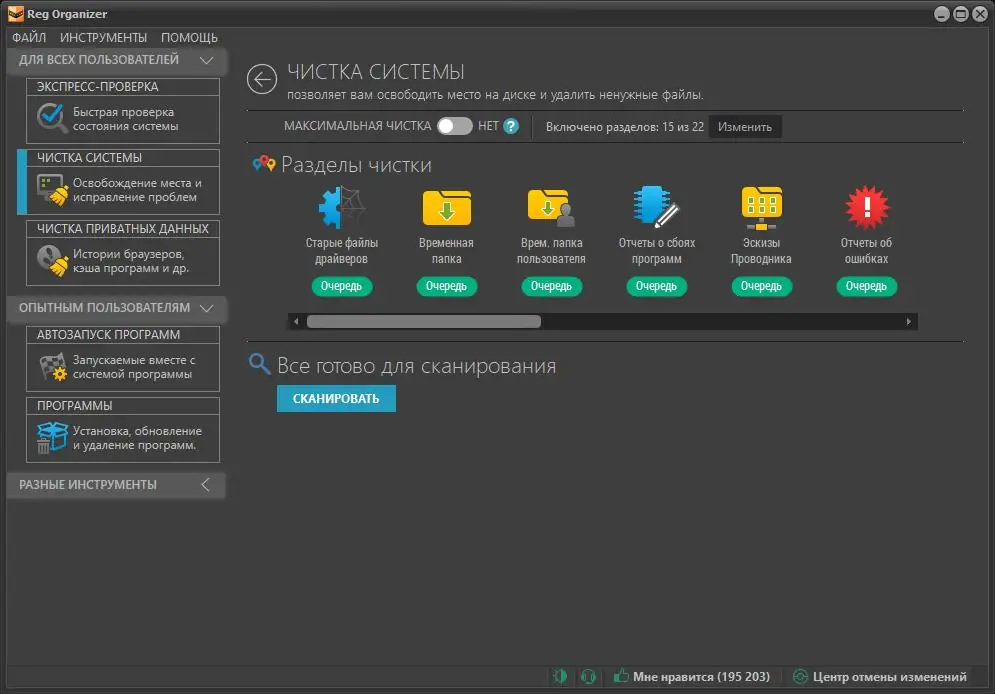Click the back arrow in Чистка системы header
995x694 pixels.
(x=260, y=79)
